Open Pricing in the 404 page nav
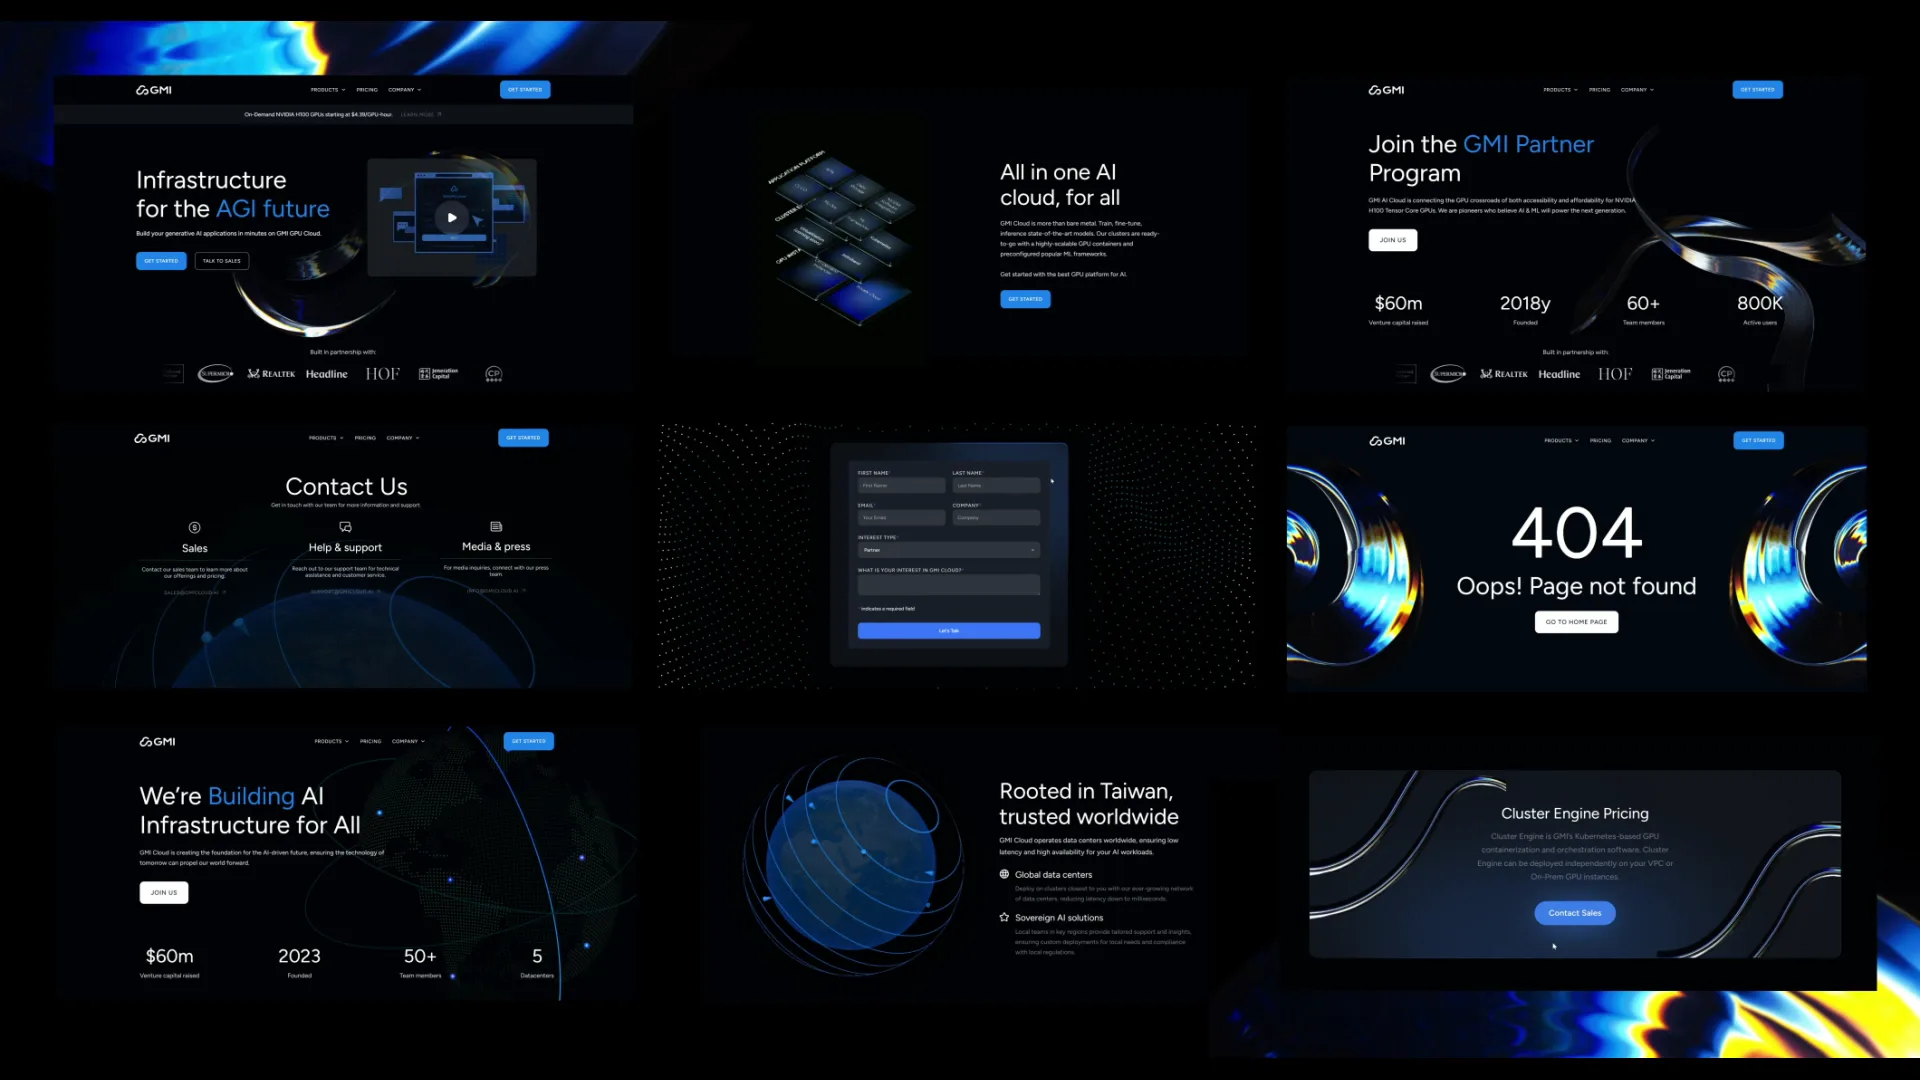The height and width of the screenshot is (1080, 1920). point(1601,441)
